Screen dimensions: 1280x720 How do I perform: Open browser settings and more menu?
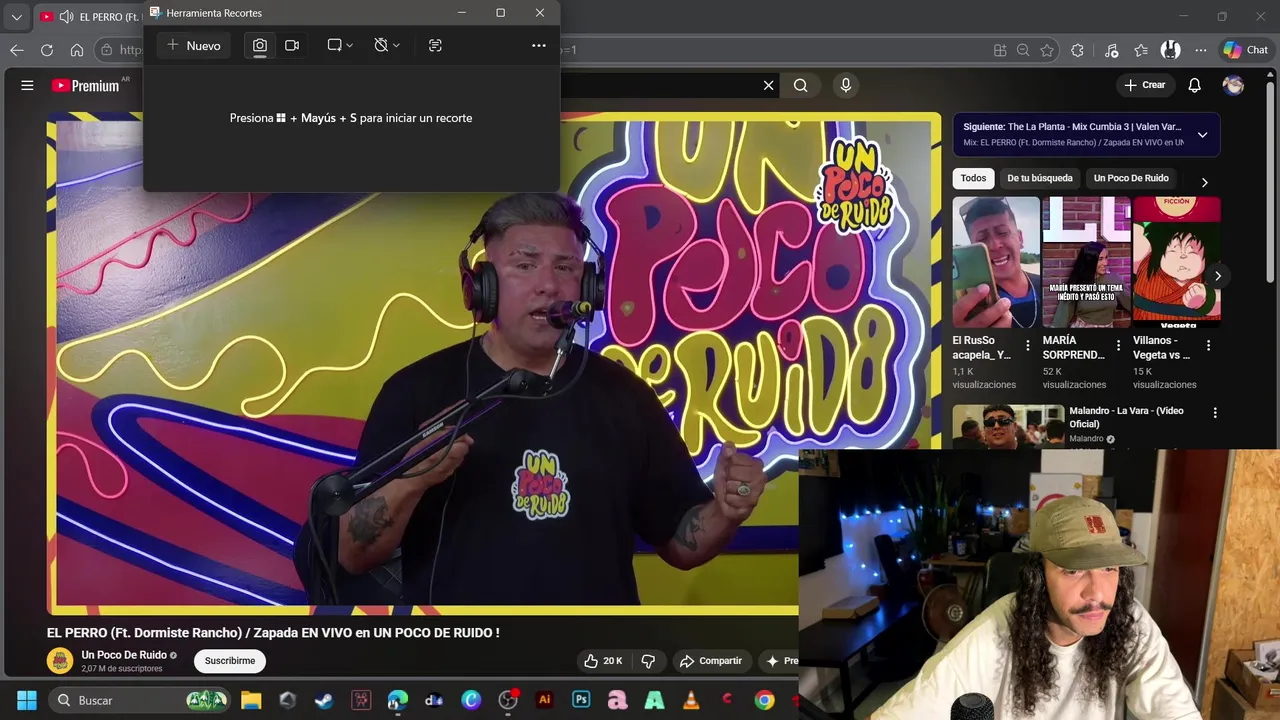1201,50
